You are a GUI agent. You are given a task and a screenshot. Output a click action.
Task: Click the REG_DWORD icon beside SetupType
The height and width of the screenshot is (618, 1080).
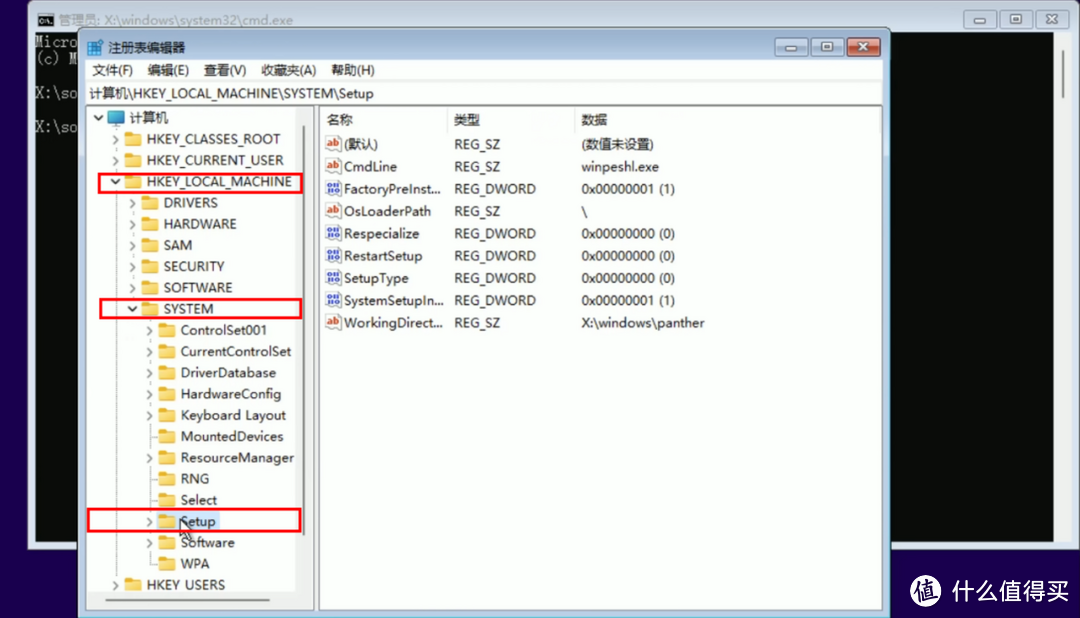pyautogui.click(x=332, y=278)
